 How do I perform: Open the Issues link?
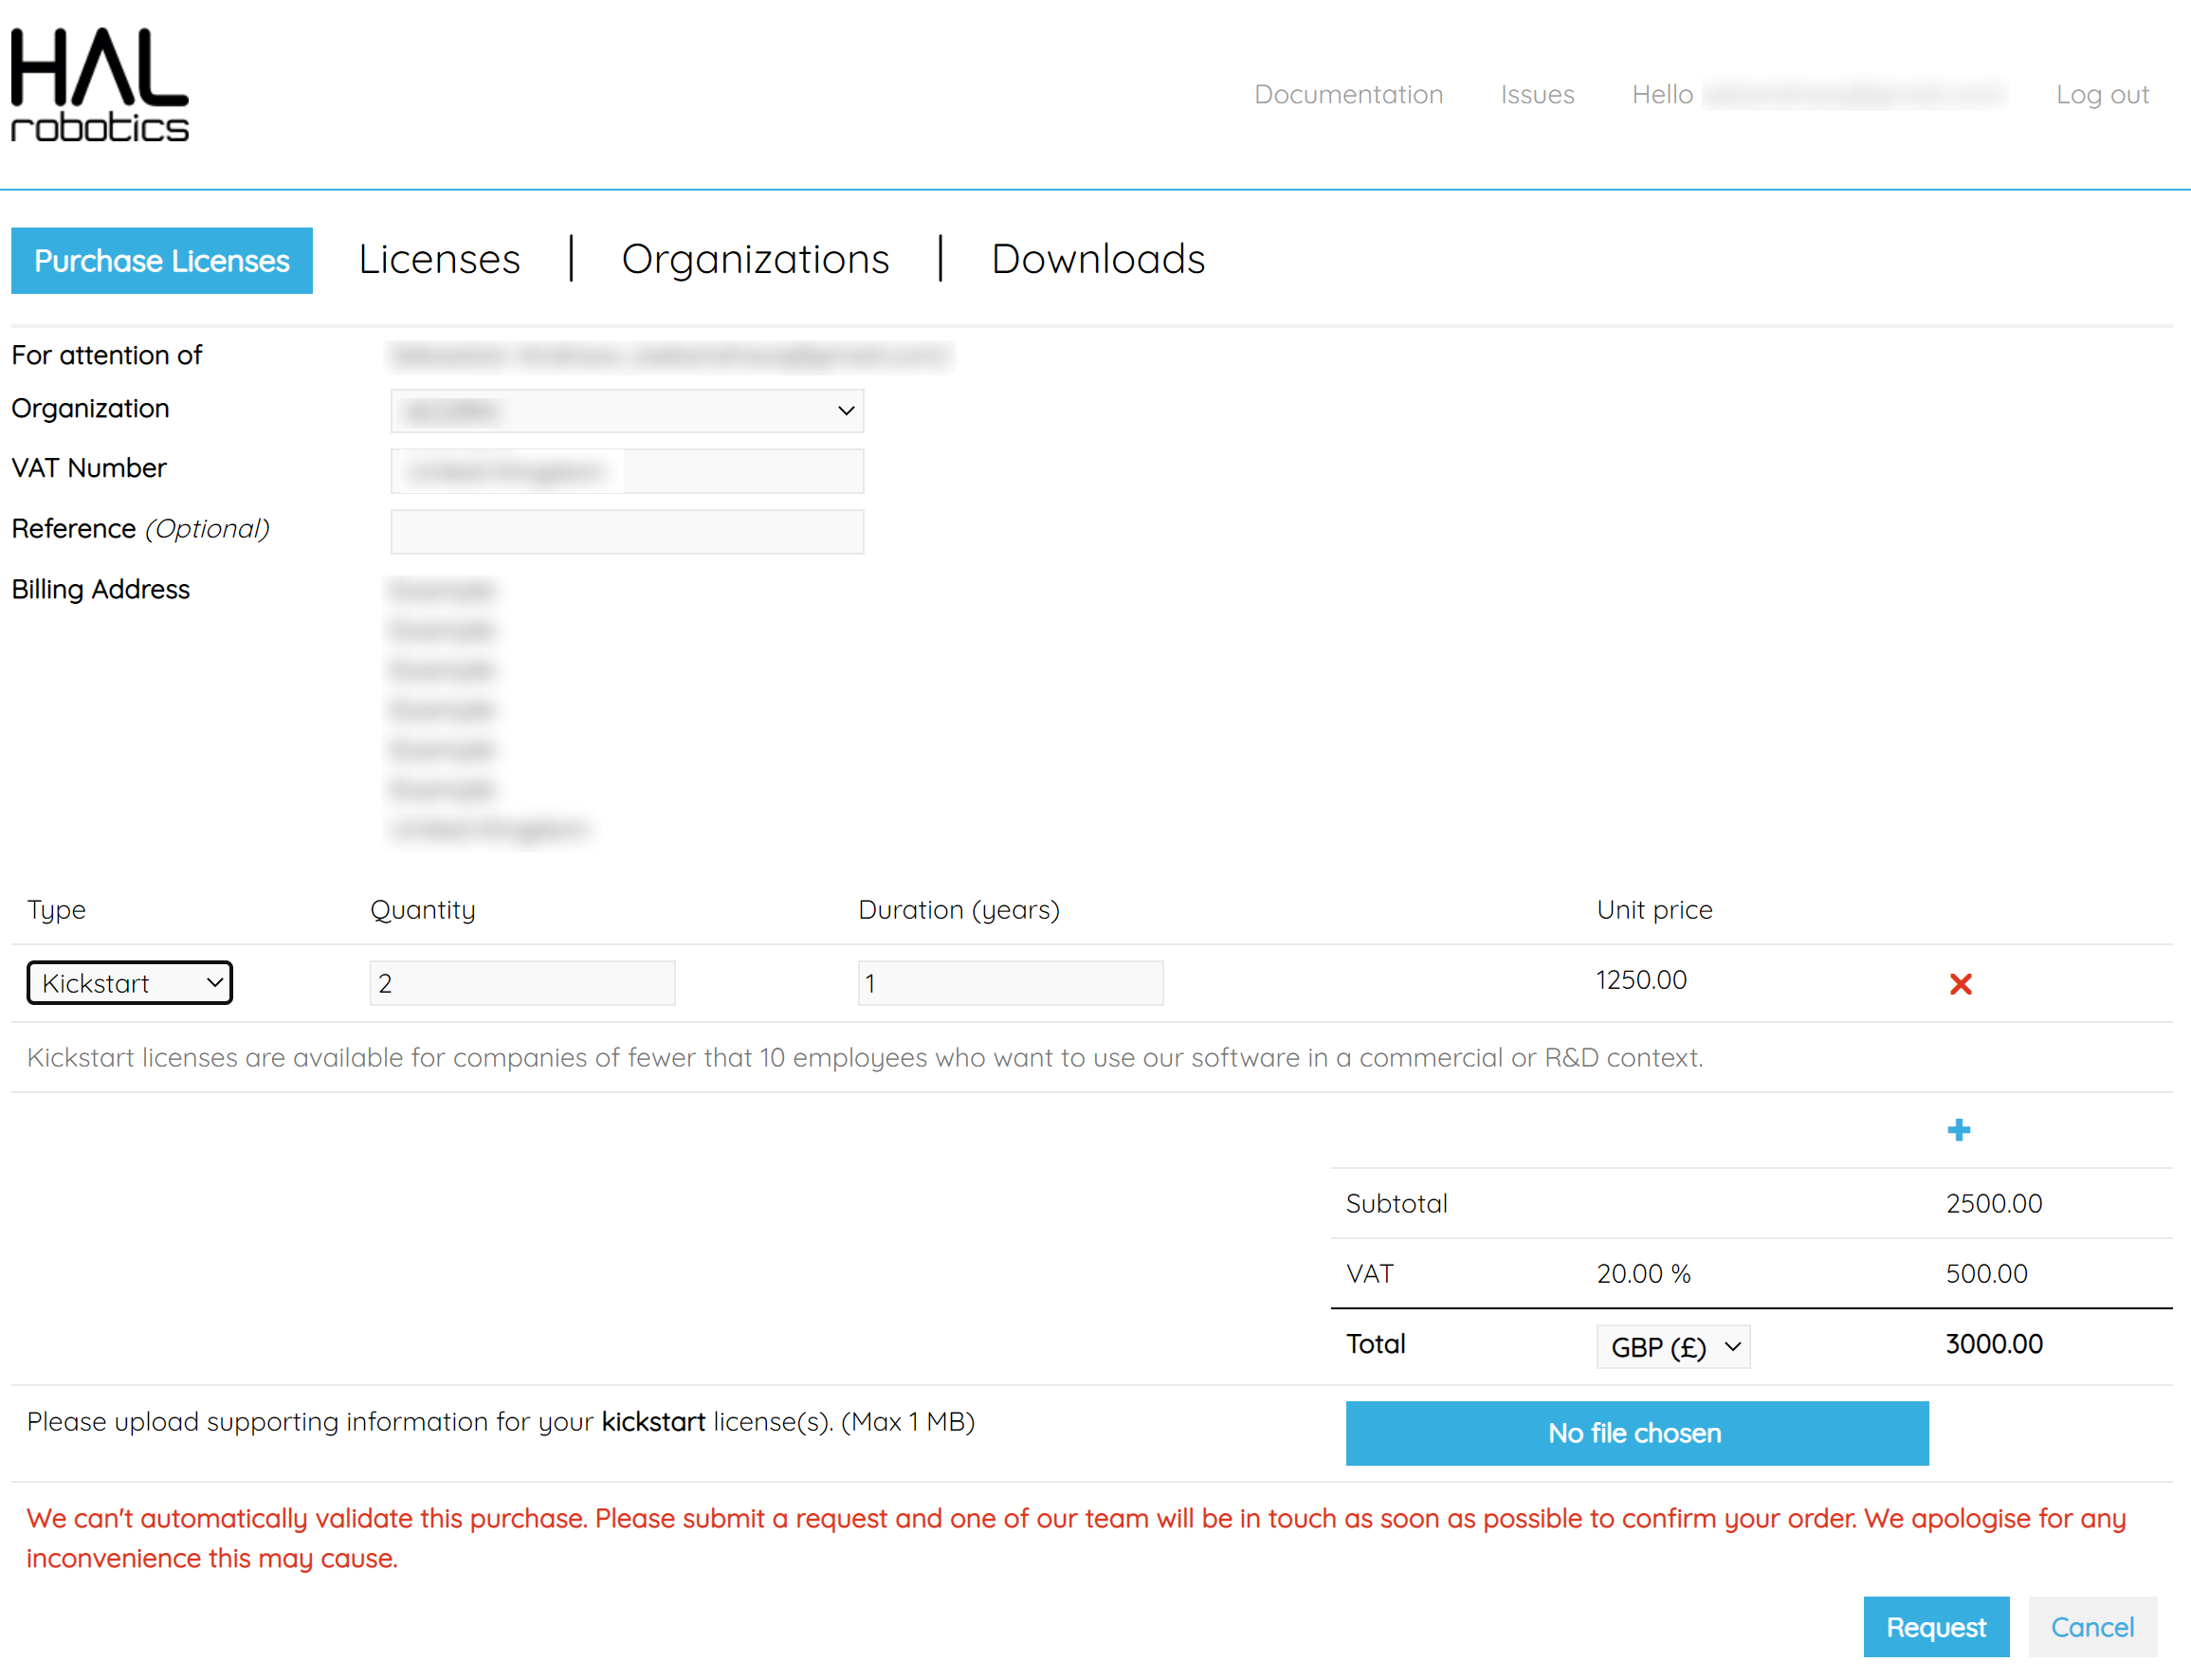click(1537, 94)
